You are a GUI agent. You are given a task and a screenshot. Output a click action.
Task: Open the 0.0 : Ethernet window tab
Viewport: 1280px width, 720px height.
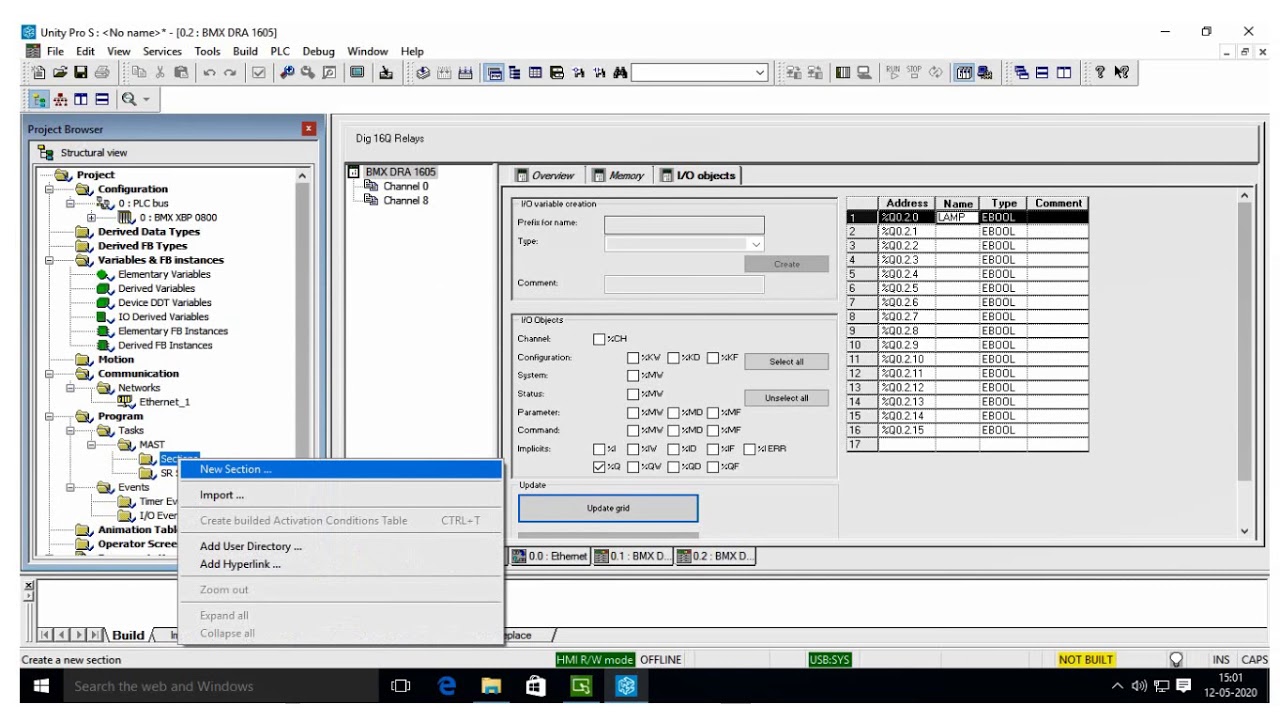click(549, 556)
